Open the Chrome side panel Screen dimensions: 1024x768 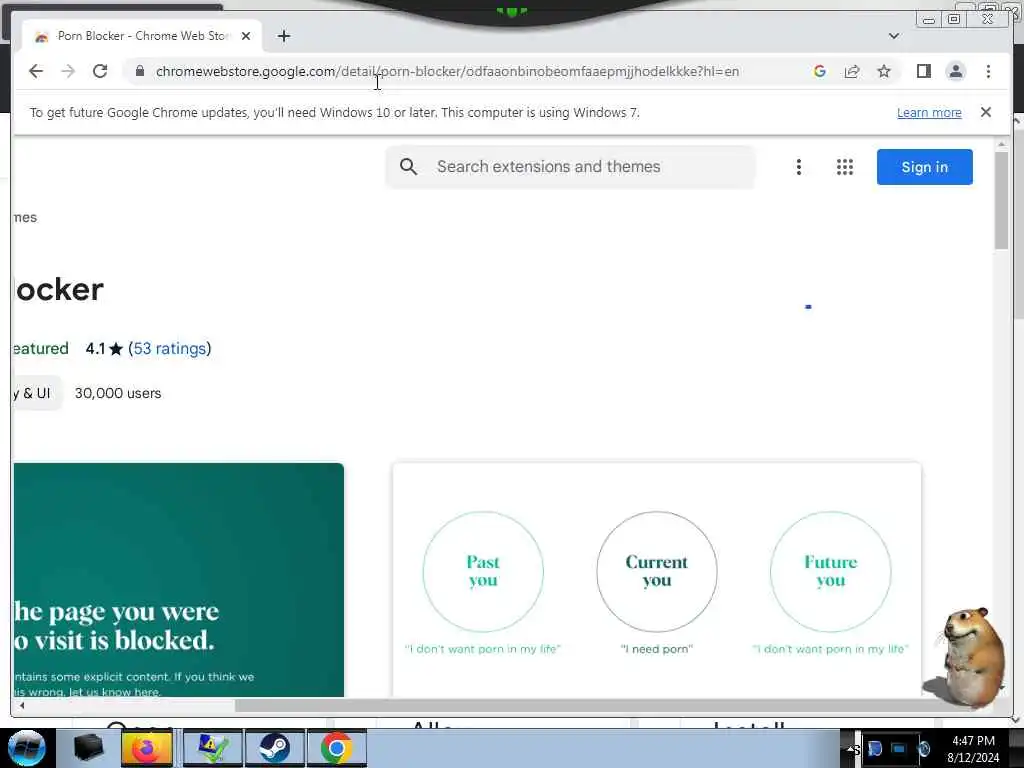923,71
